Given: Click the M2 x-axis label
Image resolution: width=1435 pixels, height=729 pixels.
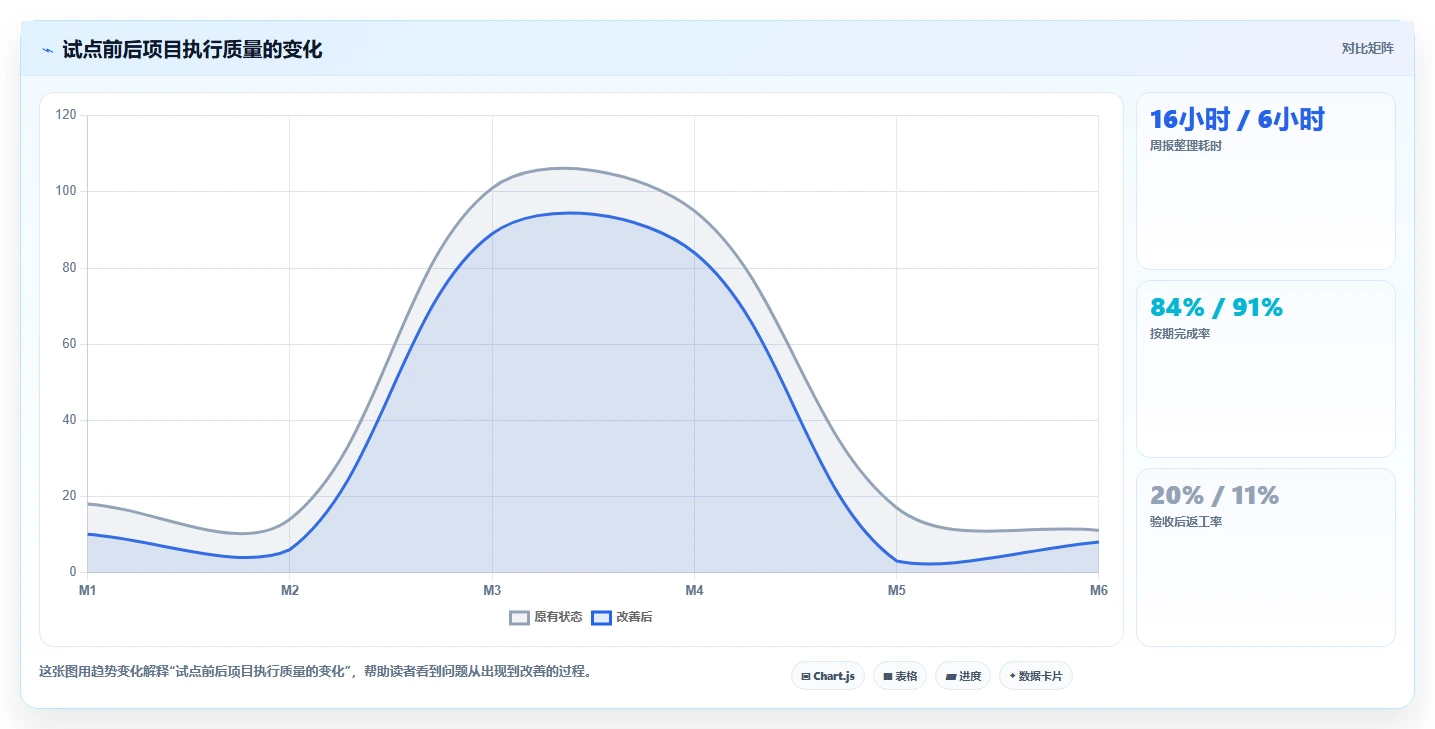Looking at the screenshot, I should pyautogui.click(x=290, y=590).
